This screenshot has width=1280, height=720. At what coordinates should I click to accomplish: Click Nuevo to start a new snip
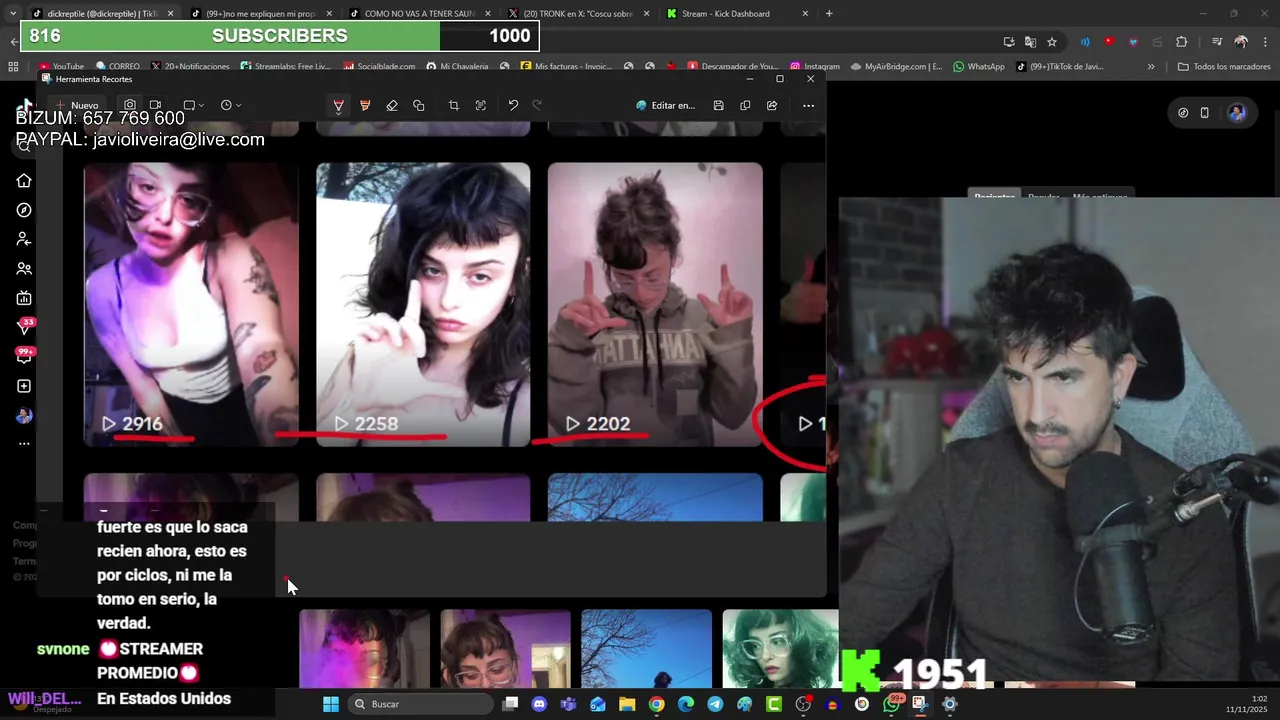tap(77, 105)
